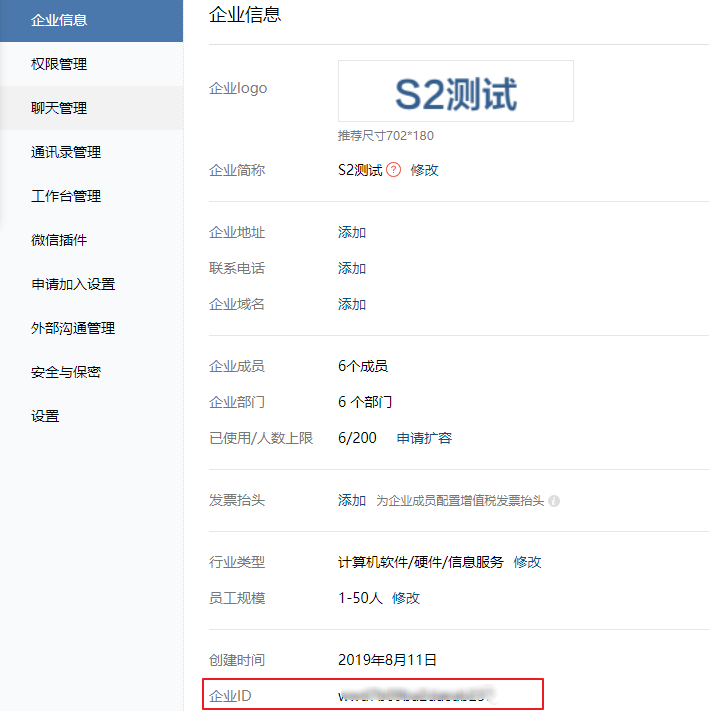Open the 工作台管理 section
Image resolution: width=709 pixels, height=711 pixels.
[66, 196]
